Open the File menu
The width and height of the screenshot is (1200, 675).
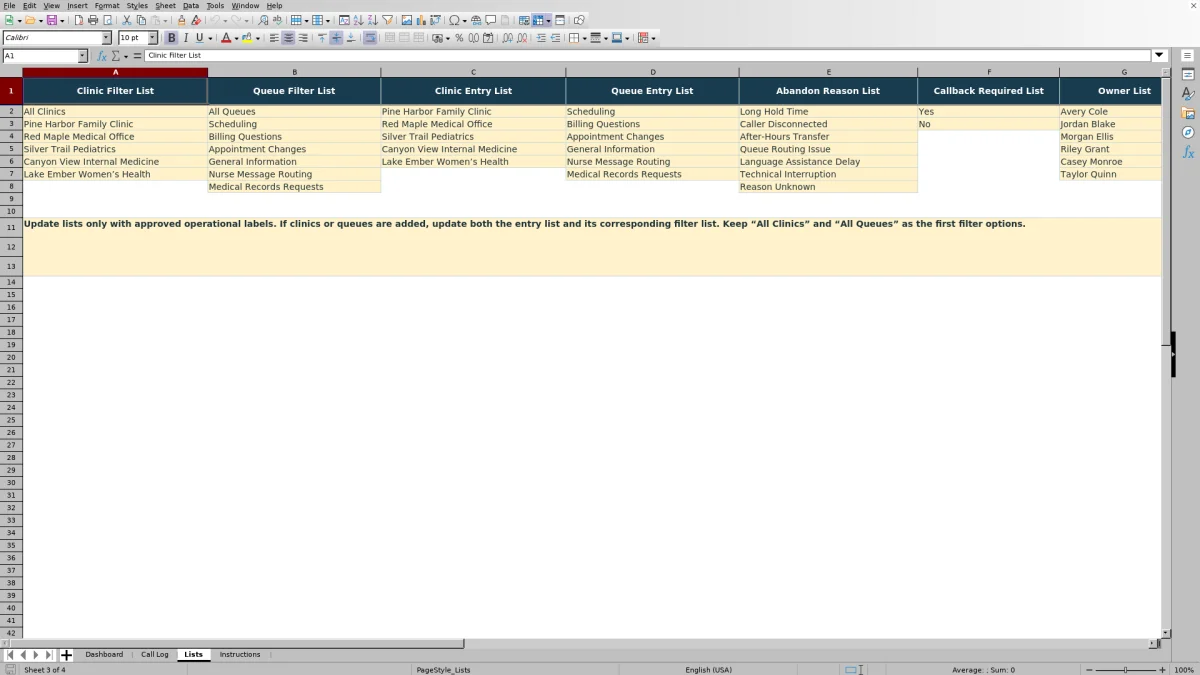[x=8, y=6]
